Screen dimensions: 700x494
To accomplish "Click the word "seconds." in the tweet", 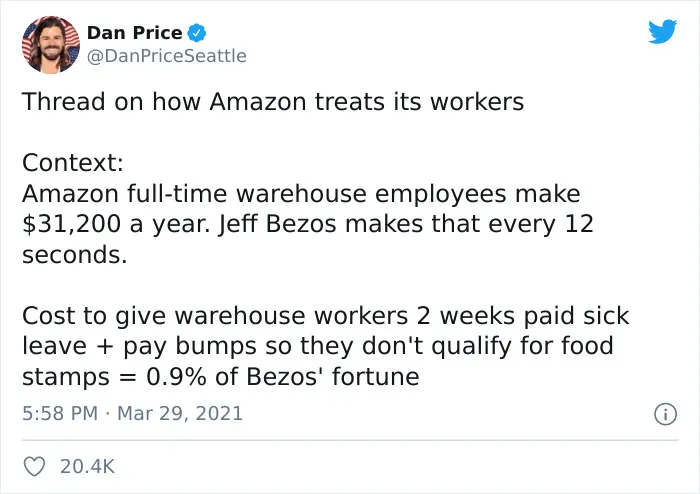I will tap(75, 255).
